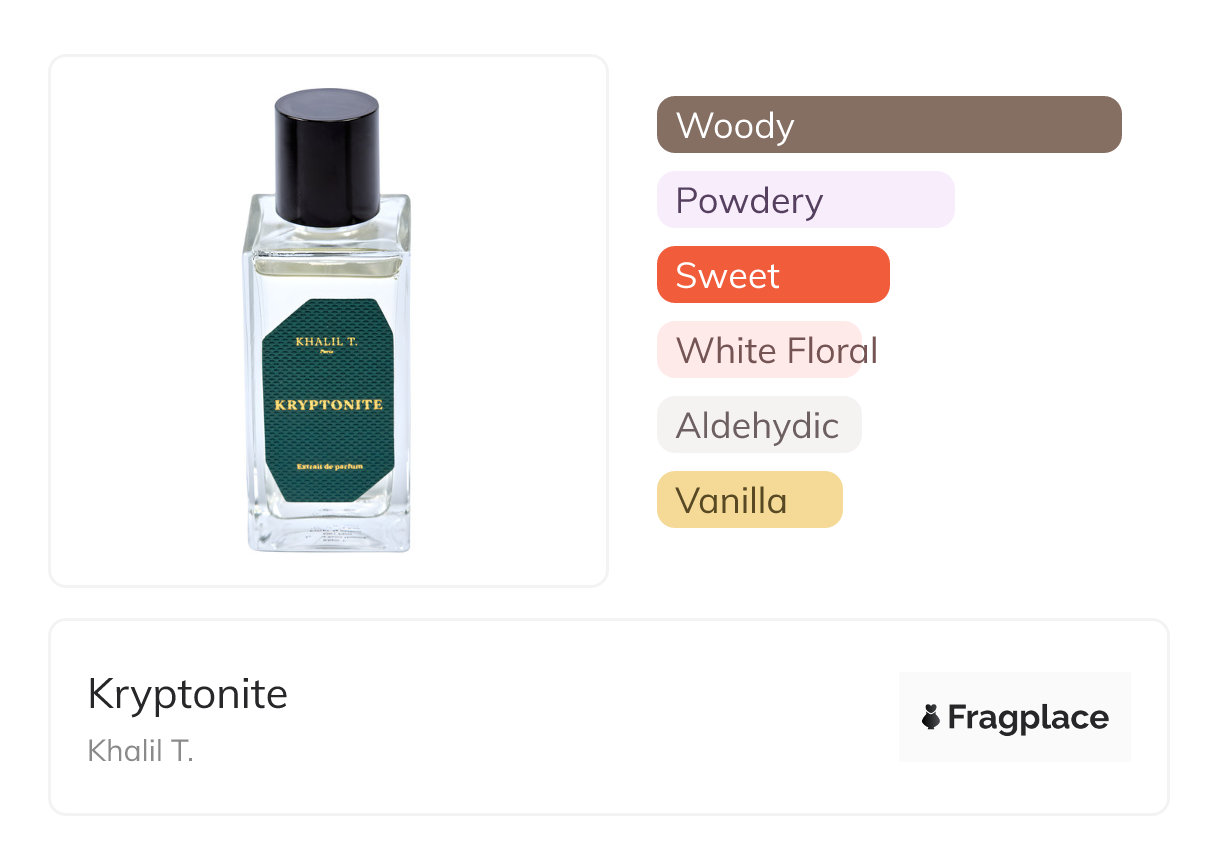Select the Powdery accord bar
Image resolution: width=1218 pixels, height=864 pixels.
tap(805, 200)
